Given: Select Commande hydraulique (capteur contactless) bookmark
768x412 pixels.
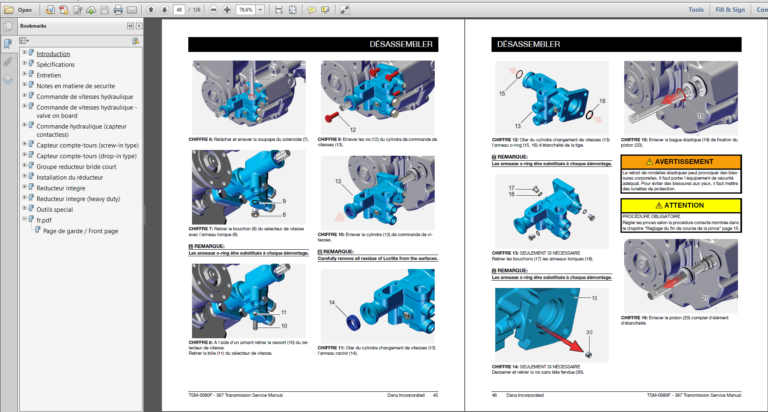Looking at the screenshot, I should tap(81, 130).
